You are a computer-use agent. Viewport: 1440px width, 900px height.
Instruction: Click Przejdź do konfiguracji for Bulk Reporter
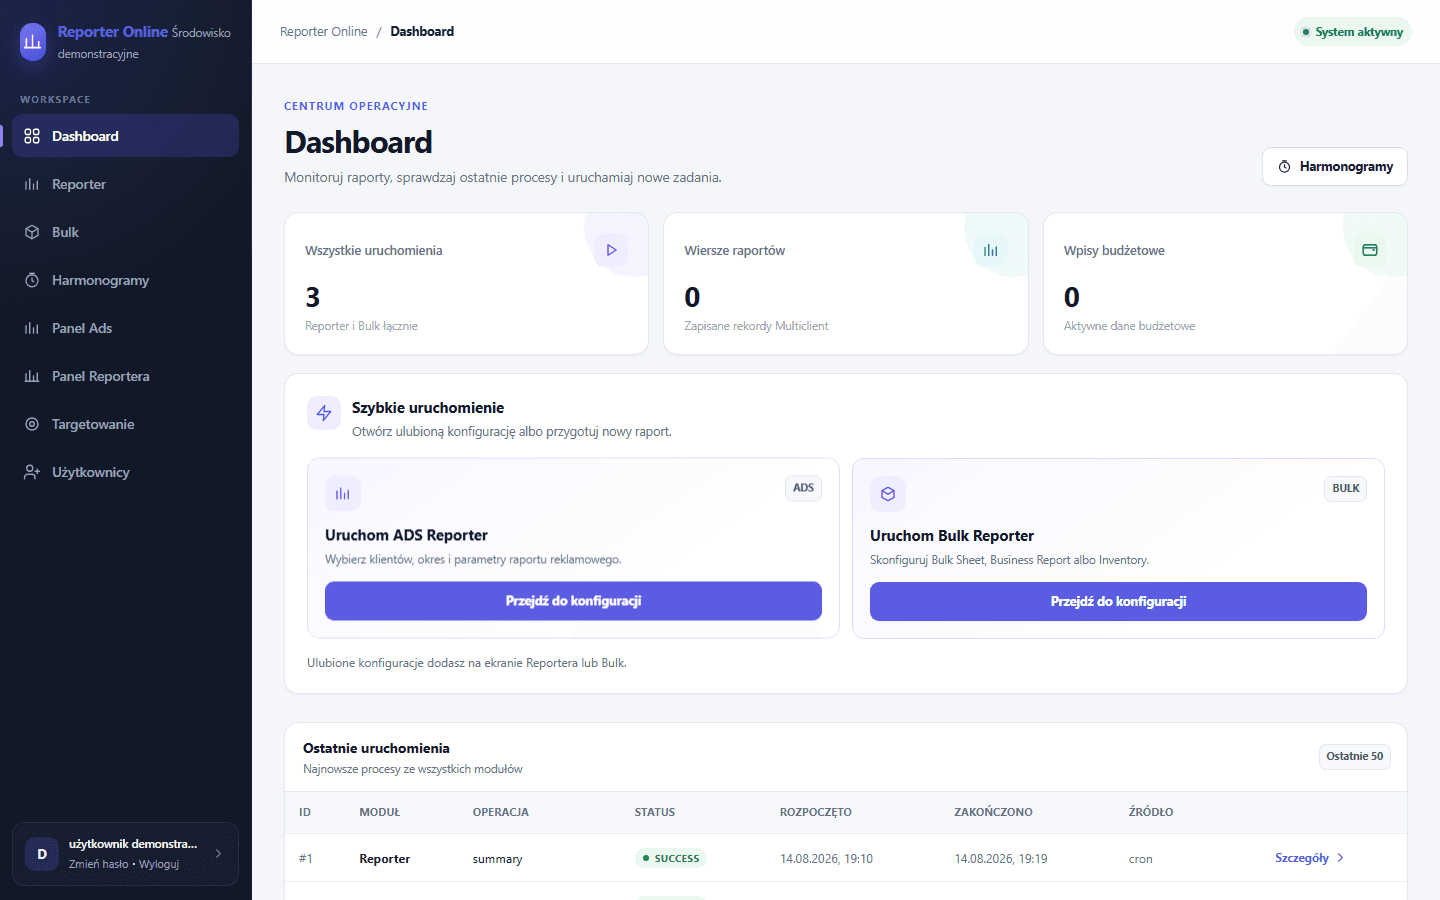pos(1118,602)
